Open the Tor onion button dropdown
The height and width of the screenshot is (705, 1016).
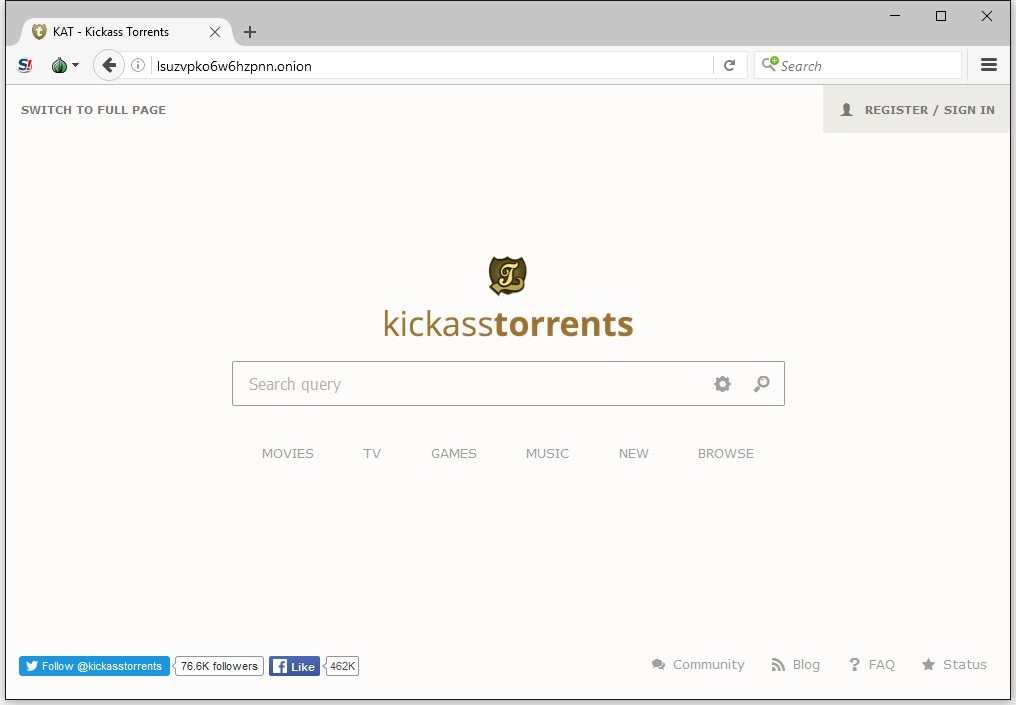63,64
